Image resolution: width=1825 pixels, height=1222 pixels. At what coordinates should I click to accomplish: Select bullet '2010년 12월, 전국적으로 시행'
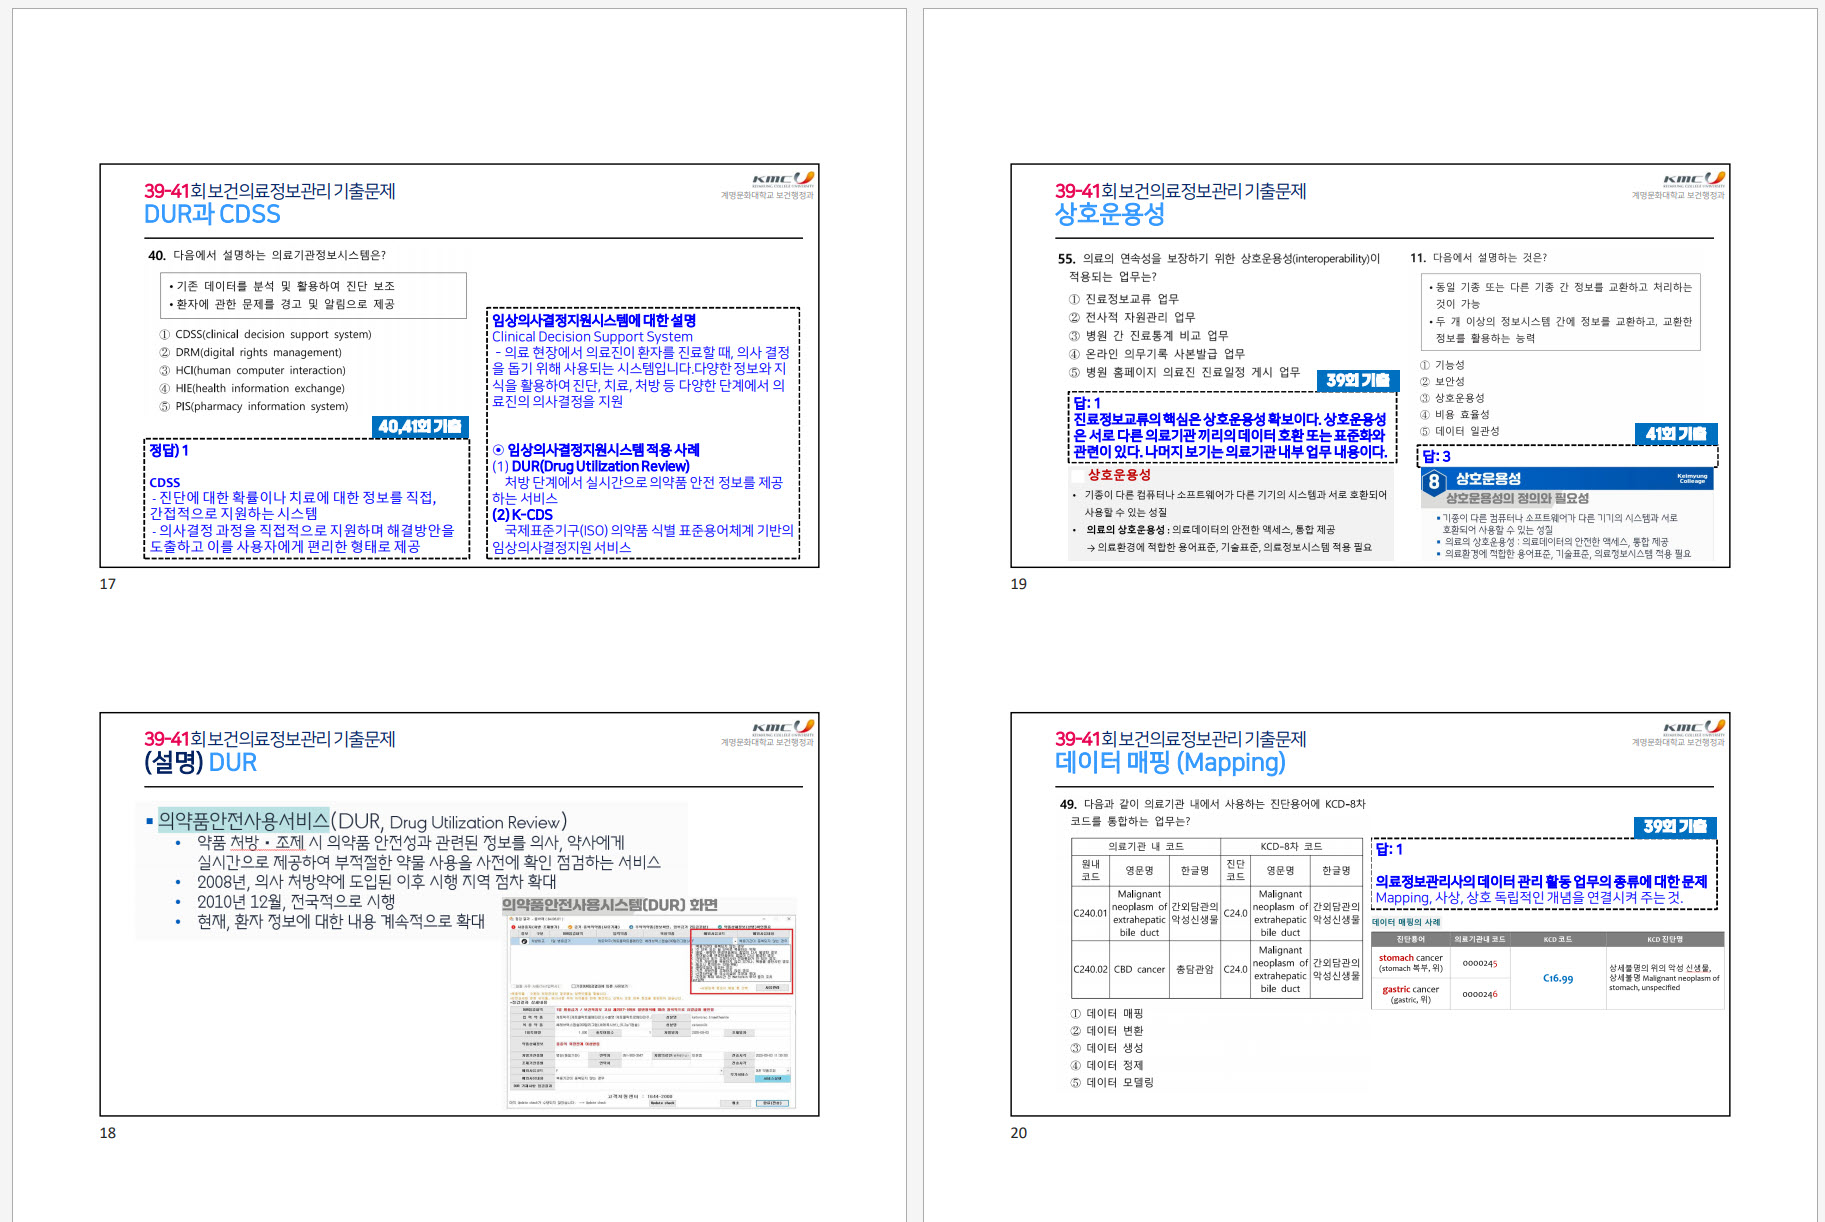296,901
